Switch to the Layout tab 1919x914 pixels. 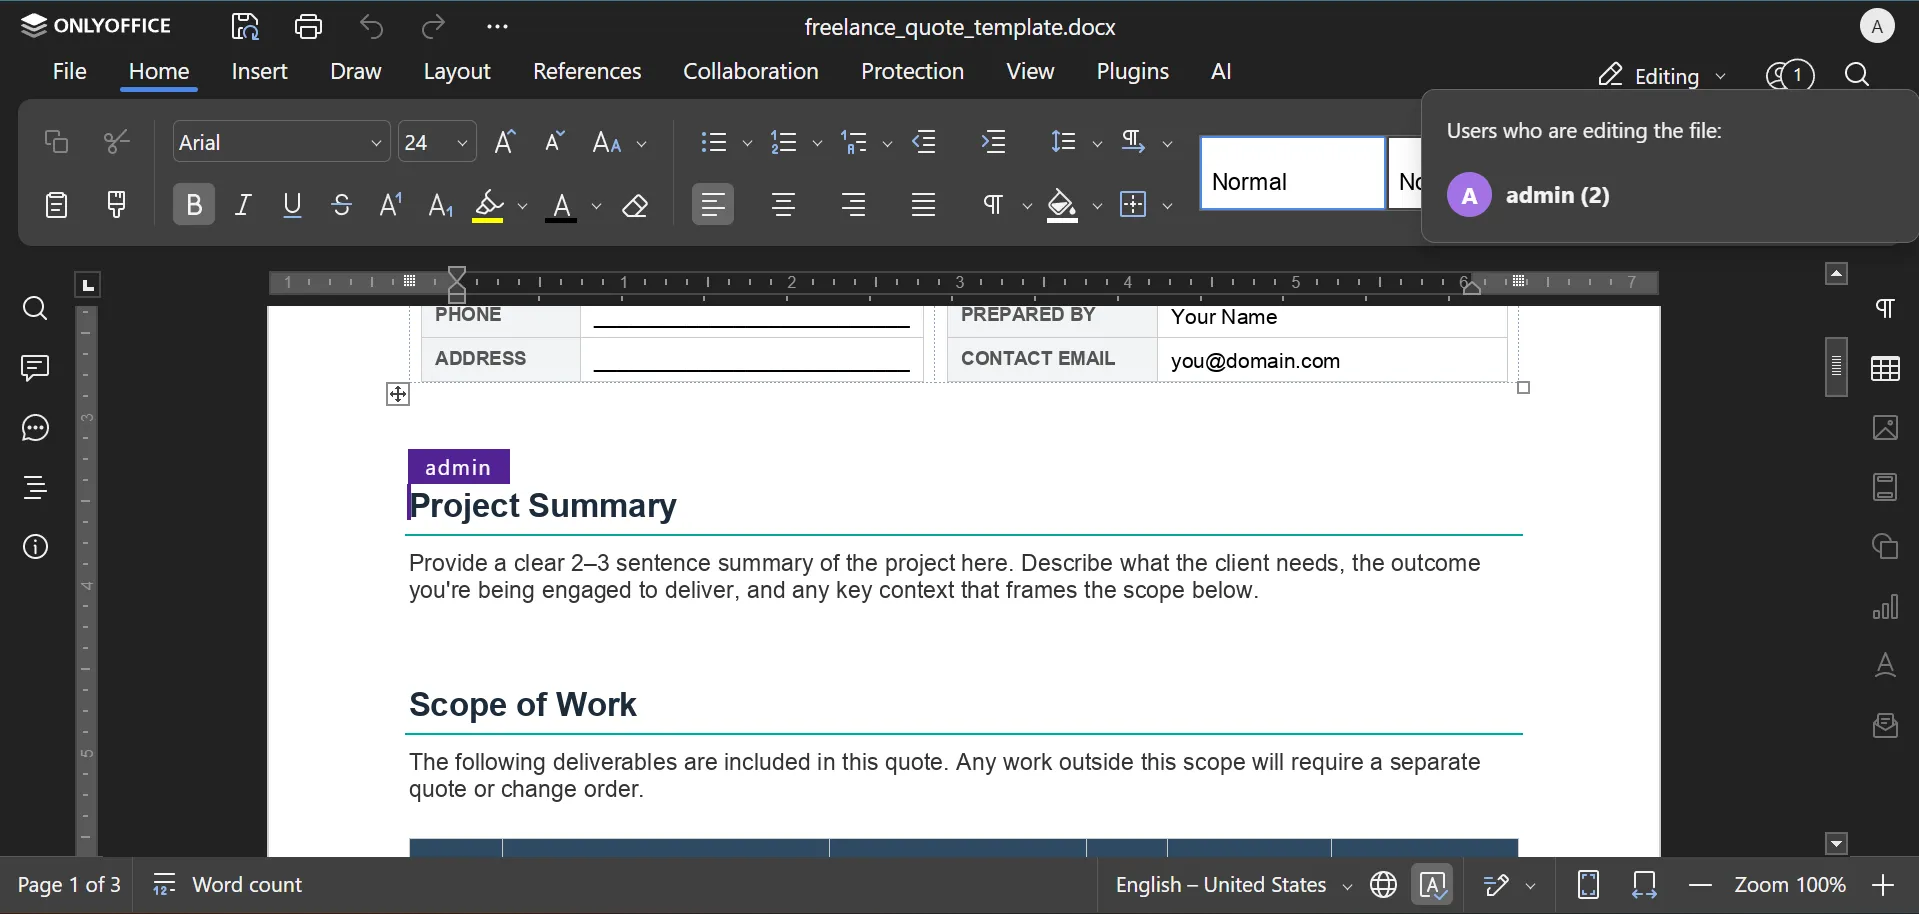tap(457, 72)
